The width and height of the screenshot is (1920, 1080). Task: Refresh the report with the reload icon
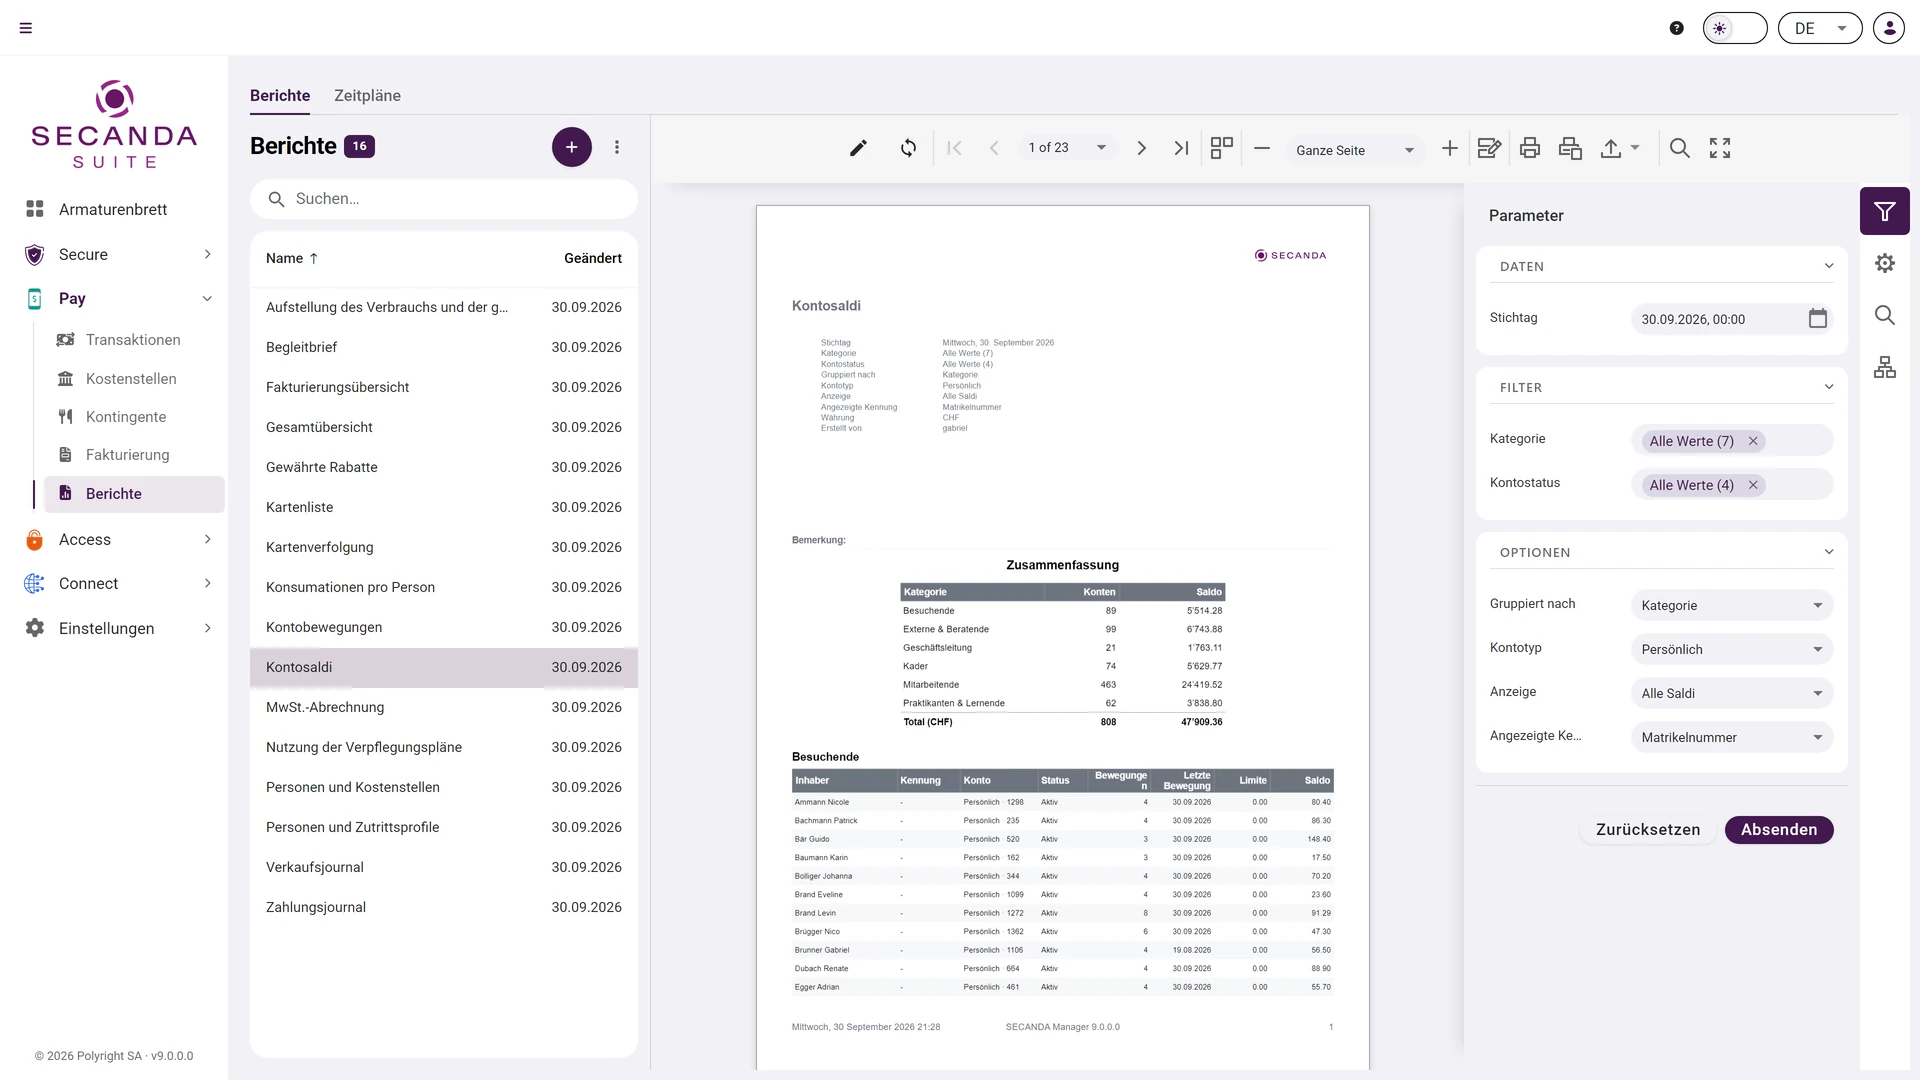908,148
